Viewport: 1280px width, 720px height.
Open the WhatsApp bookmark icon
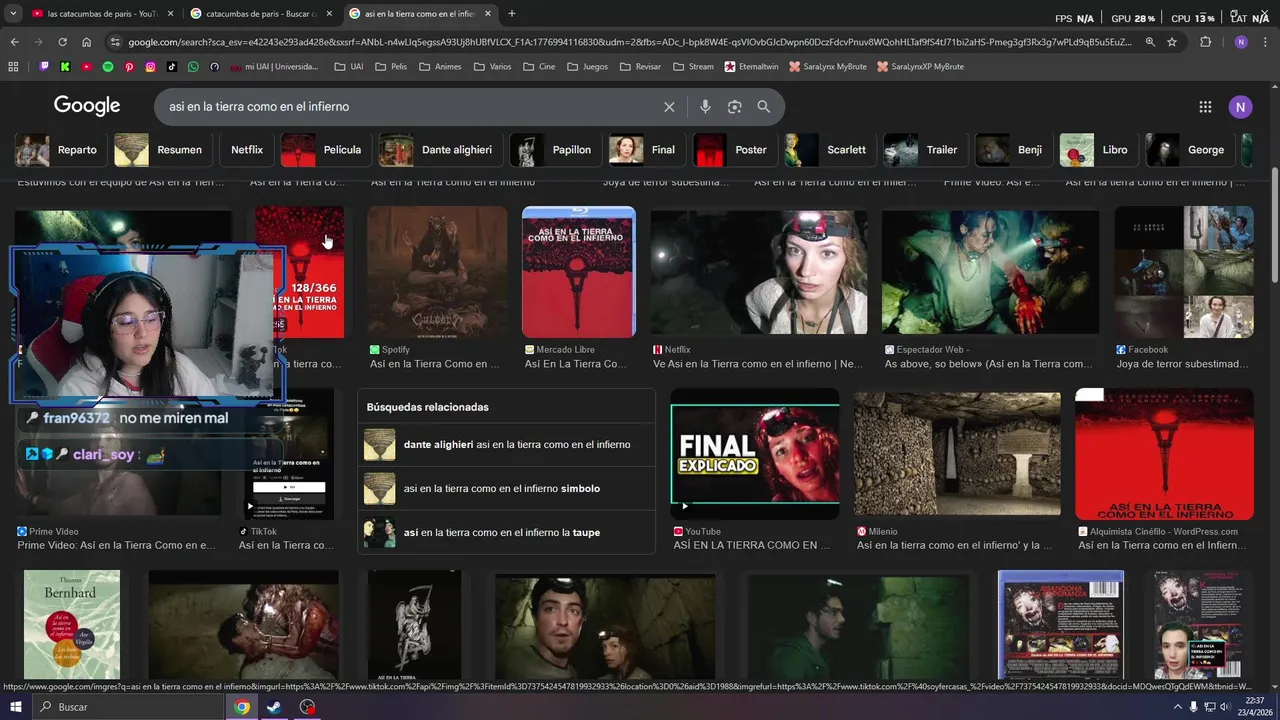click(x=193, y=67)
